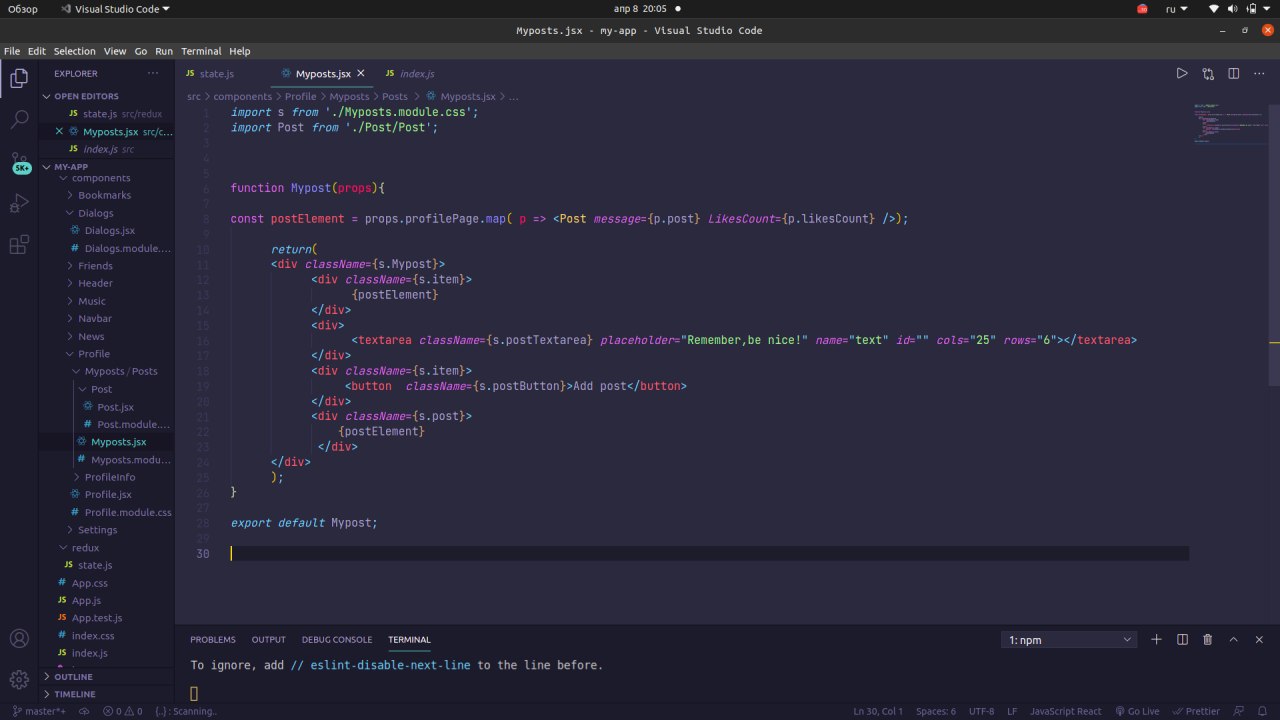Switch to the state.js editor tab
The image size is (1280, 720).
(216, 74)
